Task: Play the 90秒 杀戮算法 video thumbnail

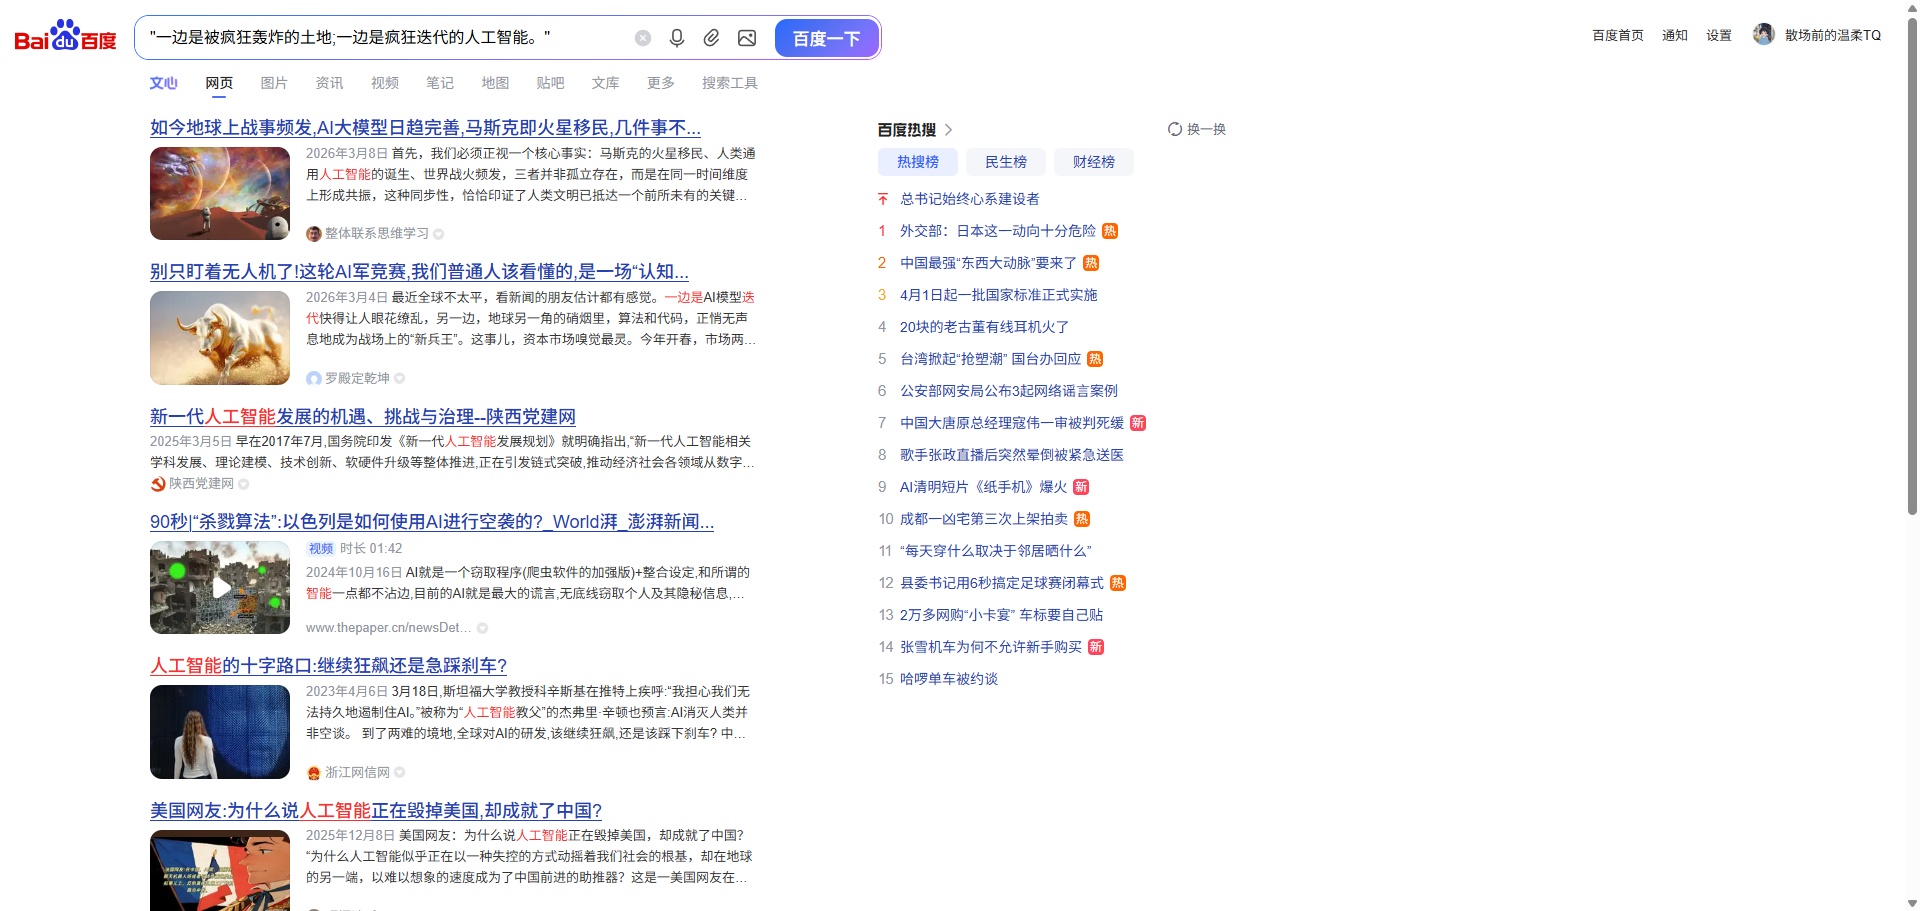Action: (x=220, y=588)
